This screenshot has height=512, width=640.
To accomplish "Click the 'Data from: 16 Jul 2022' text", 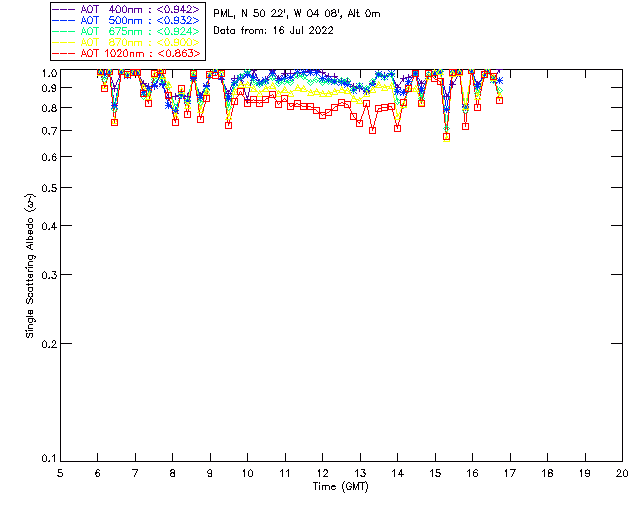I will [x=273, y=31].
